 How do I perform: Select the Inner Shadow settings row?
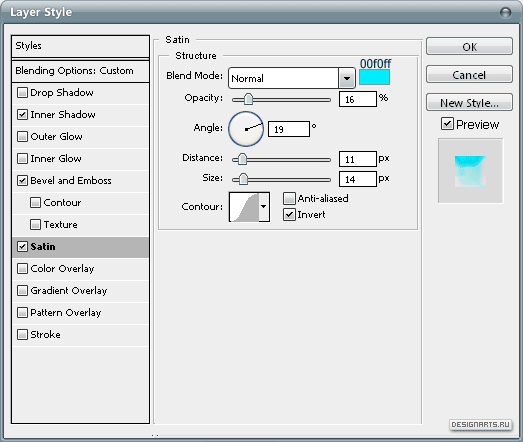tap(80, 114)
